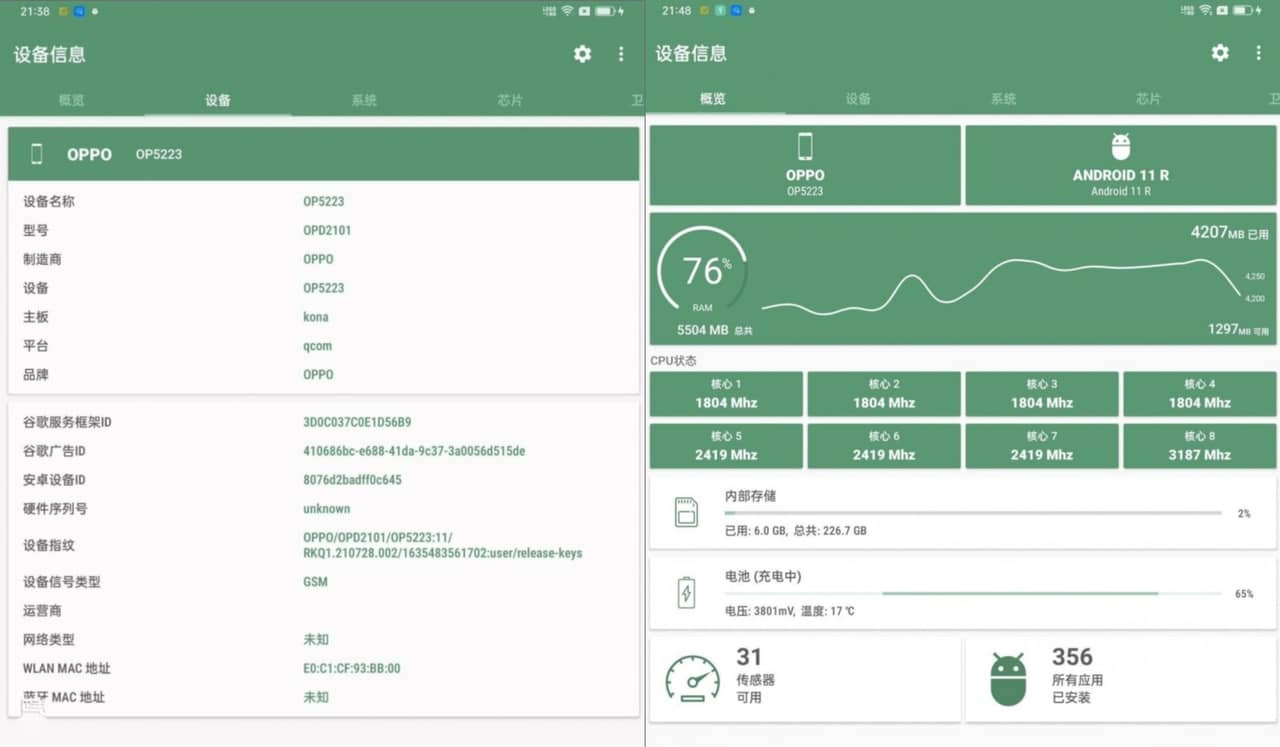Image resolution: width=1280 pixels, height=747 pixels.
Task: Open settings gear in left pane
Action: pos(582,54)
